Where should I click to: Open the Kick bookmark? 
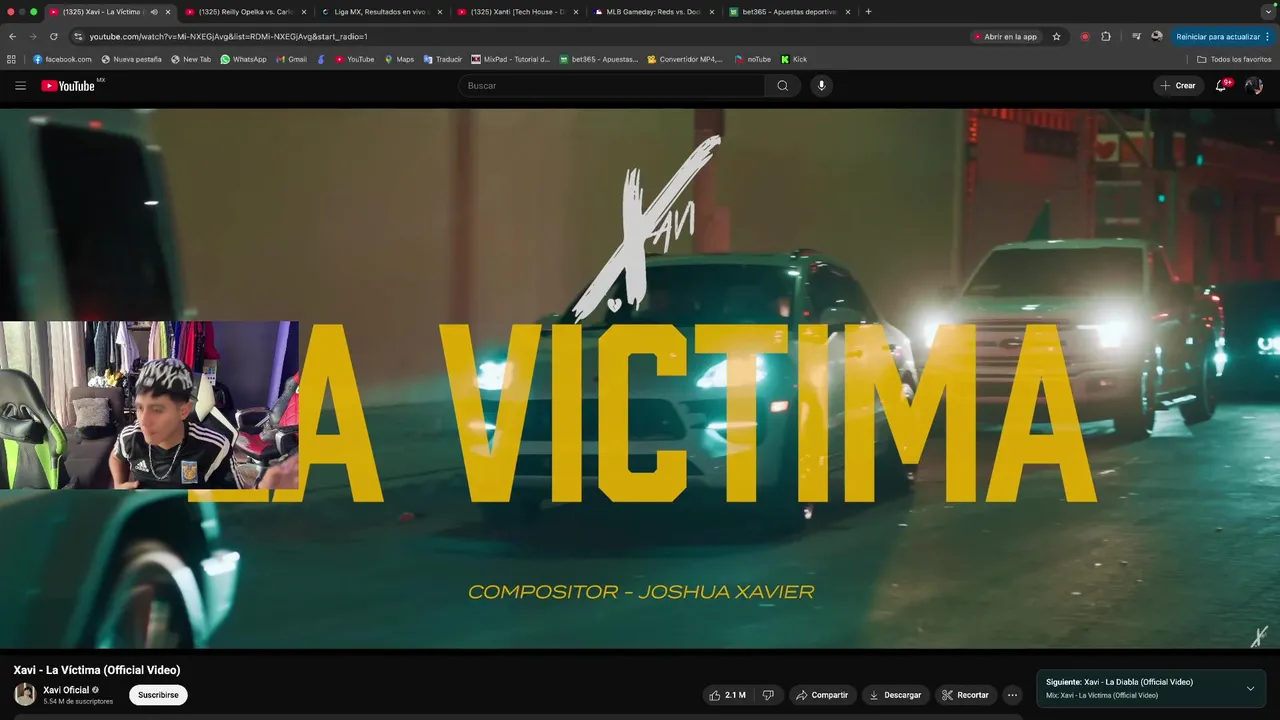click(x=794, y=59)
